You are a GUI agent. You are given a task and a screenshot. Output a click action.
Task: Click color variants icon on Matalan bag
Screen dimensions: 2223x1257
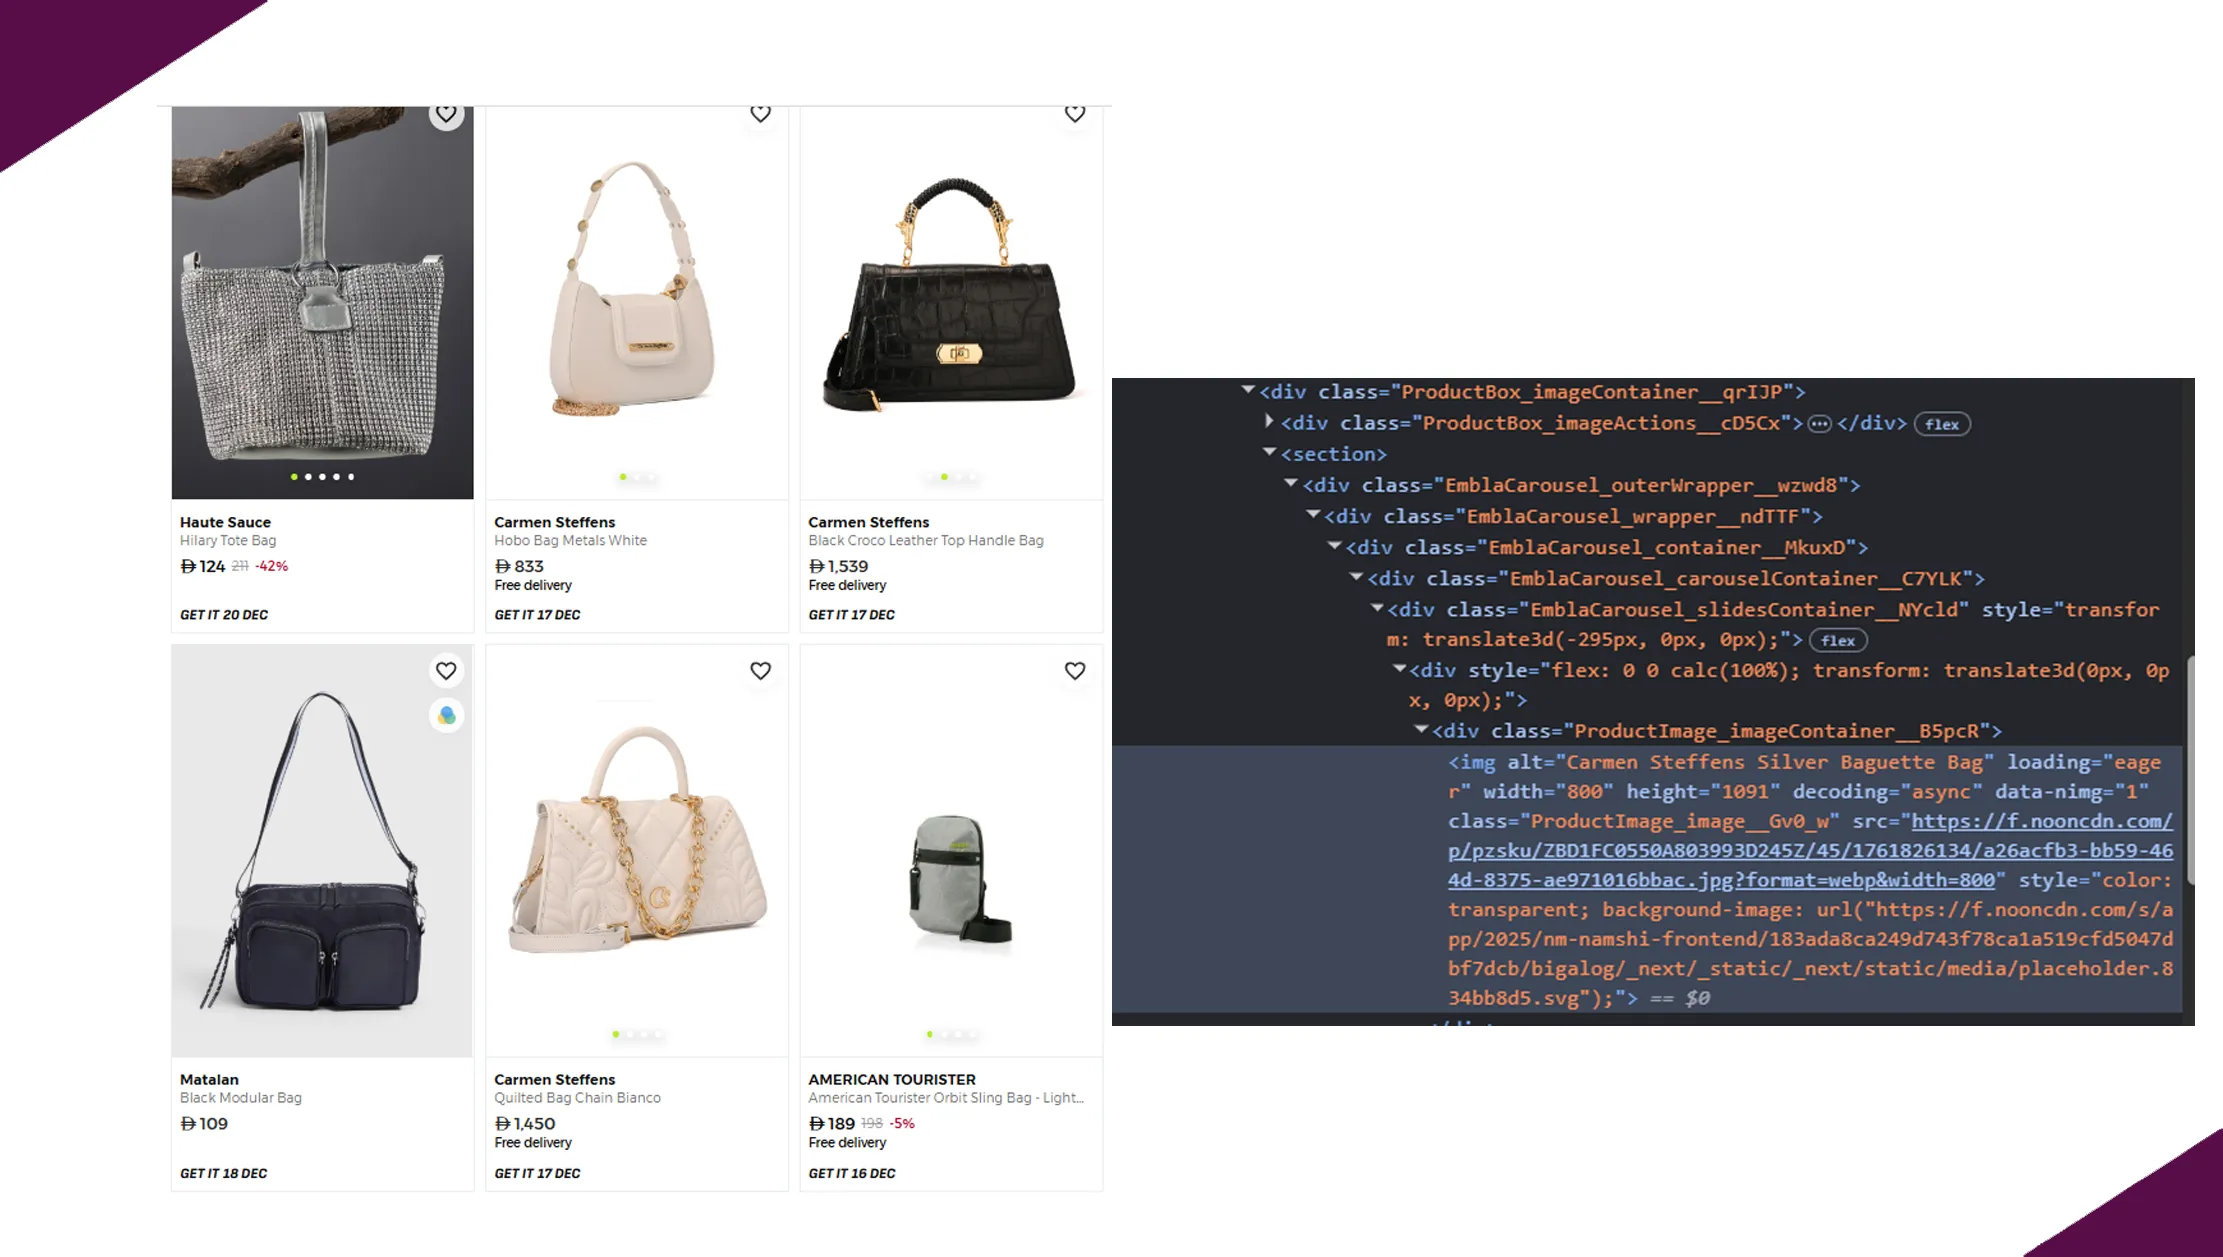coord(446,716)
